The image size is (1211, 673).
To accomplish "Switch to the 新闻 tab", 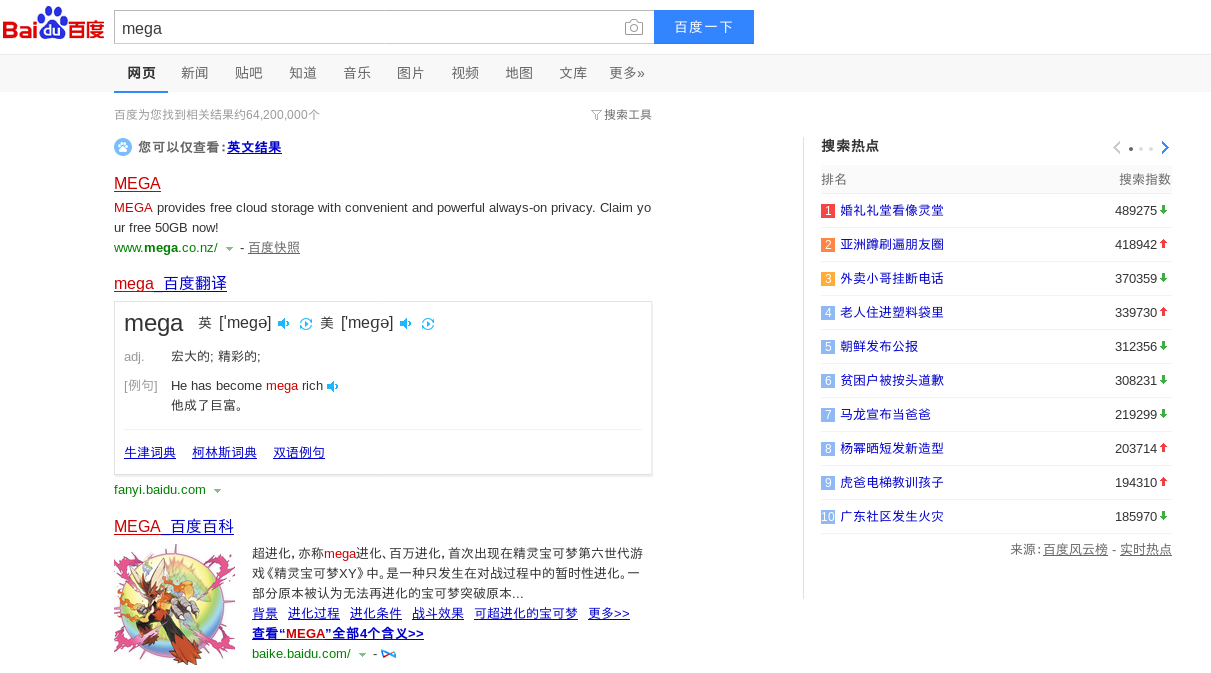I will pyautogui.click(x=195, y=73).
